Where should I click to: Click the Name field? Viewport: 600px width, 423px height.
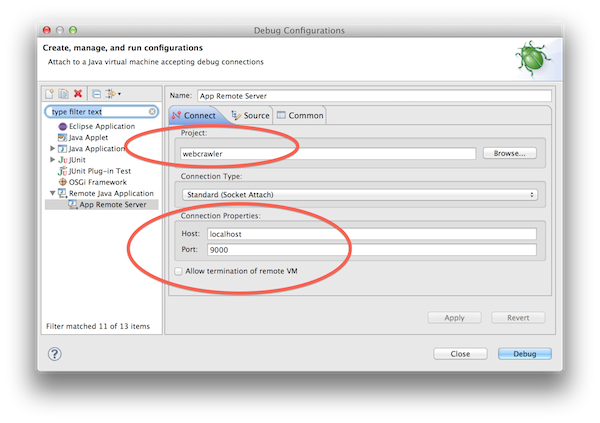(x=374, y=96)
